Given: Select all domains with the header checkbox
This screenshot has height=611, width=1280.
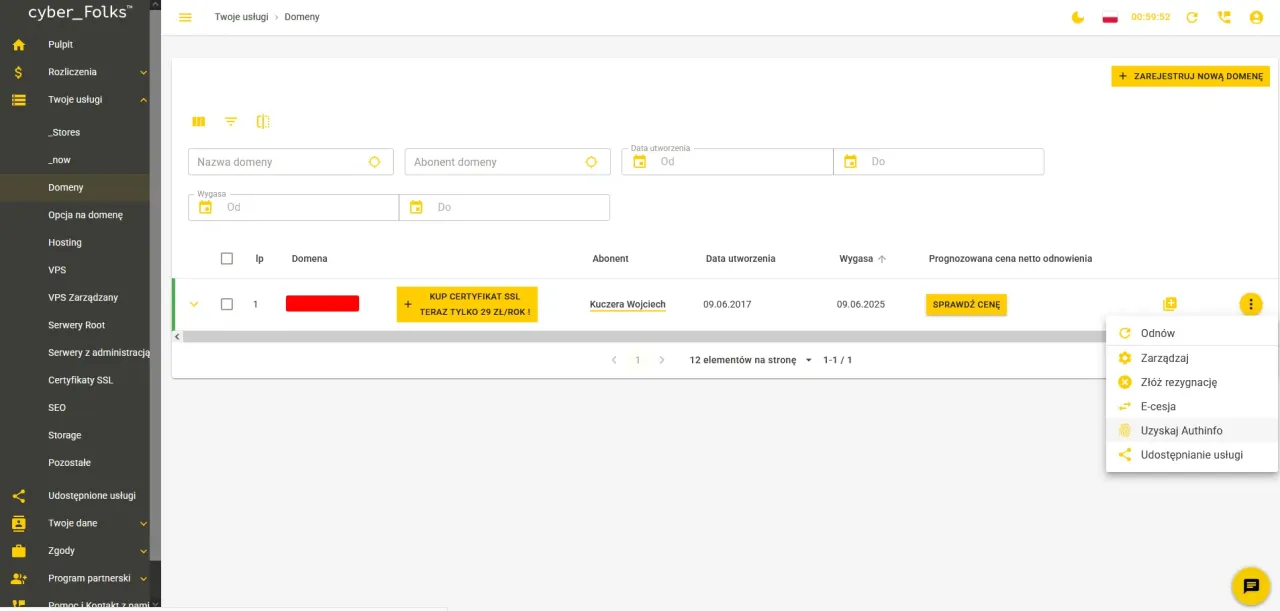Looking at the screenshot, I should (227, 258).
